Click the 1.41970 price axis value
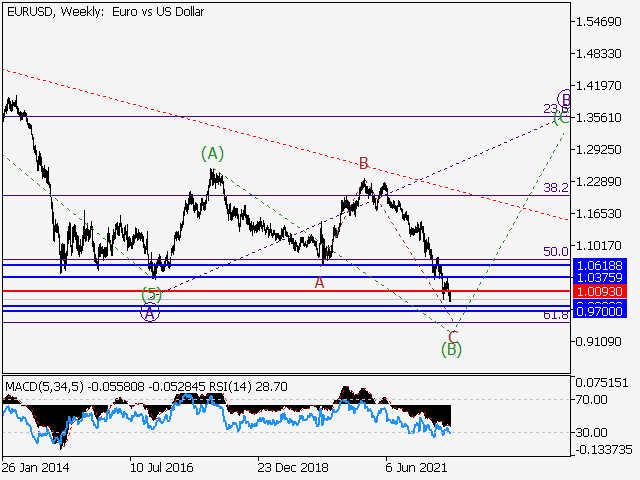This screenshot has width=640, height=480. [x=598, y=86]
